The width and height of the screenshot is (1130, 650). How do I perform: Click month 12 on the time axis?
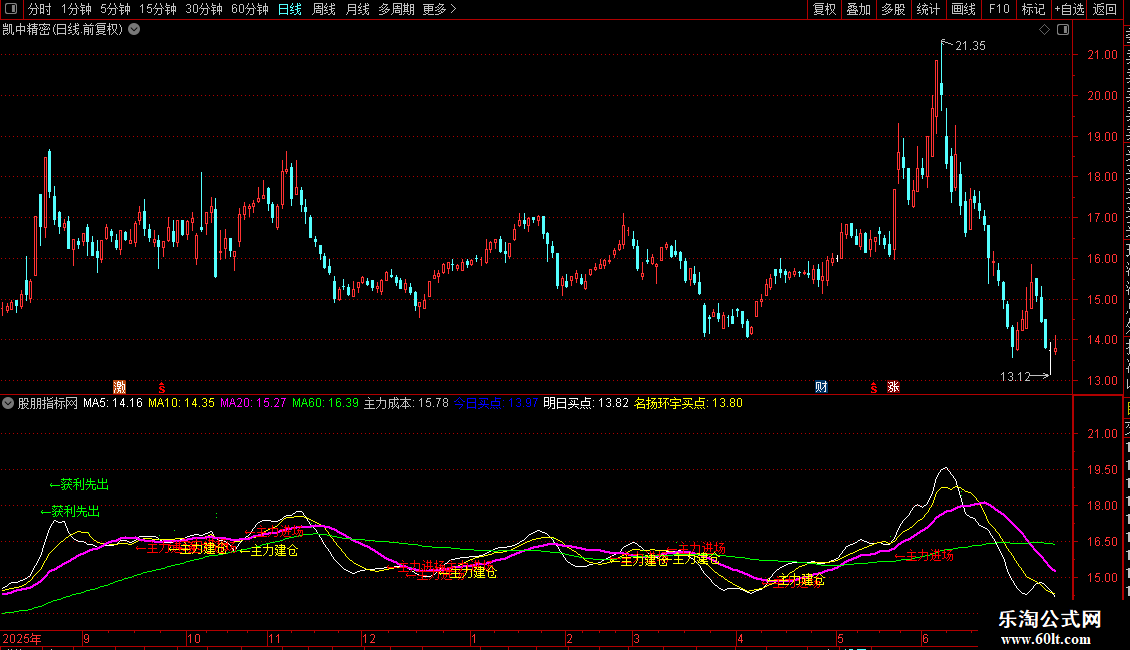point(369,638)
